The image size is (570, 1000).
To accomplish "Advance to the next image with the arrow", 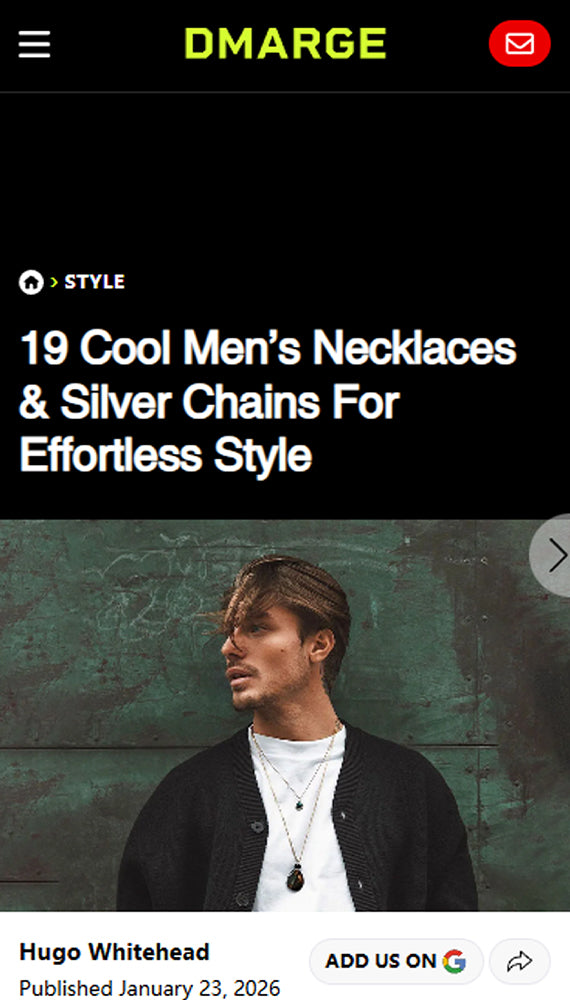I will (552, 555).
